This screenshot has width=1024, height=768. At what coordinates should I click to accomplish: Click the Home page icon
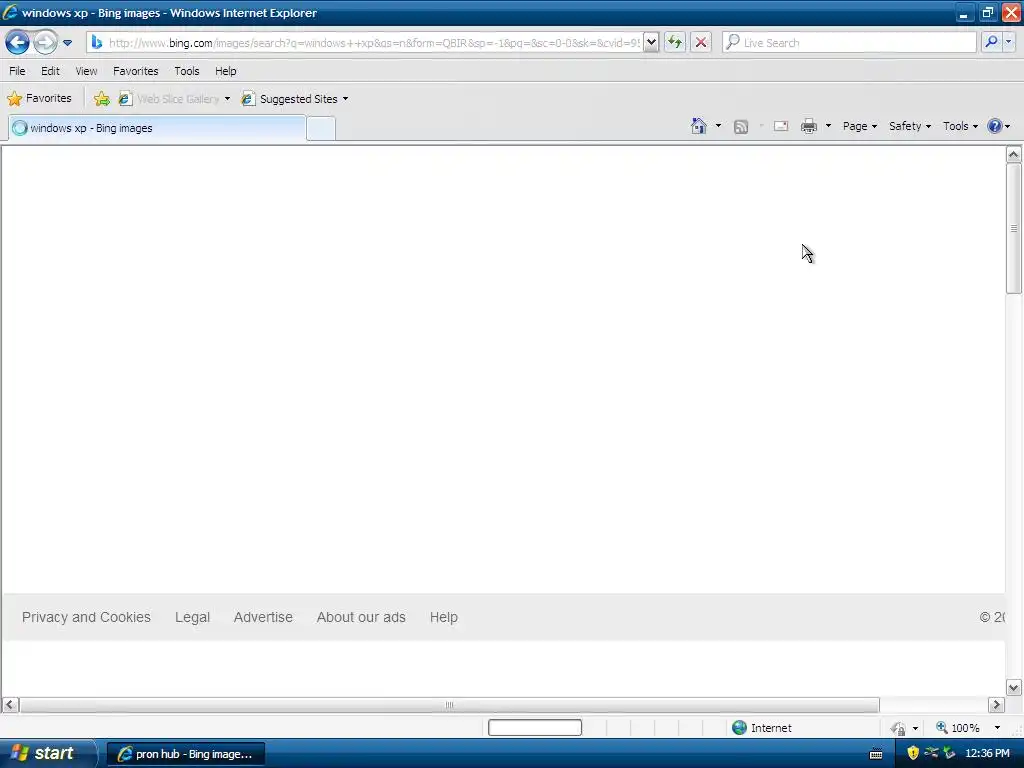pos(699,126)
